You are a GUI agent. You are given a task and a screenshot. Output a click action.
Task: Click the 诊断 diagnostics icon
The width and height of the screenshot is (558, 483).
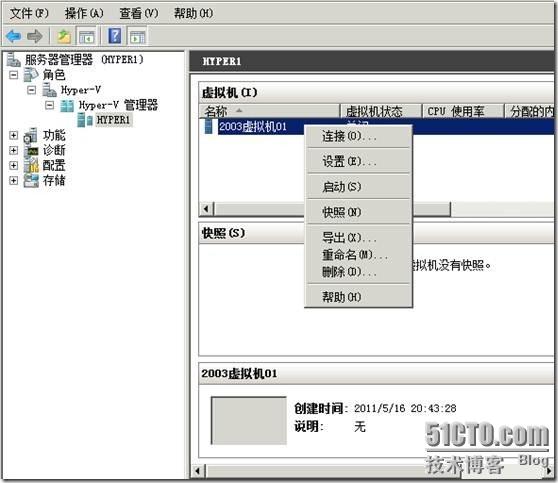pos(31,151)
